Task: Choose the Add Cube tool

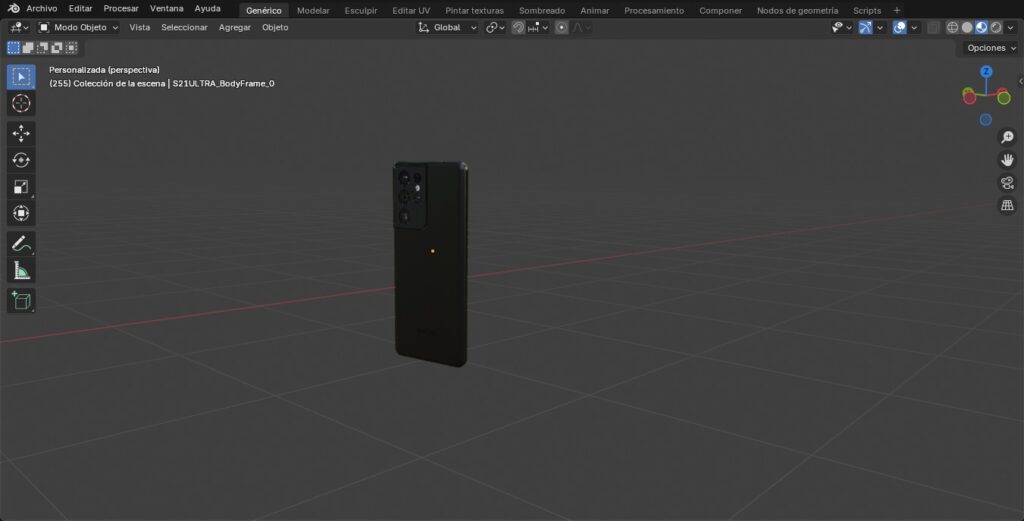Action: [x=21, y=300]
